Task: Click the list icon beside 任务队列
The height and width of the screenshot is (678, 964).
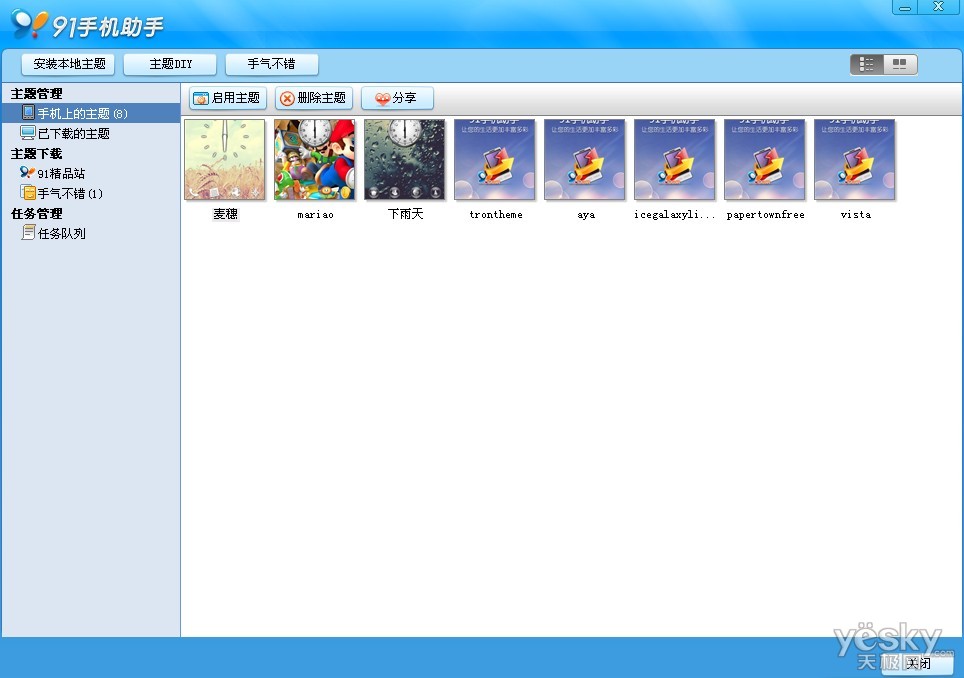Action: pos(28,233)
